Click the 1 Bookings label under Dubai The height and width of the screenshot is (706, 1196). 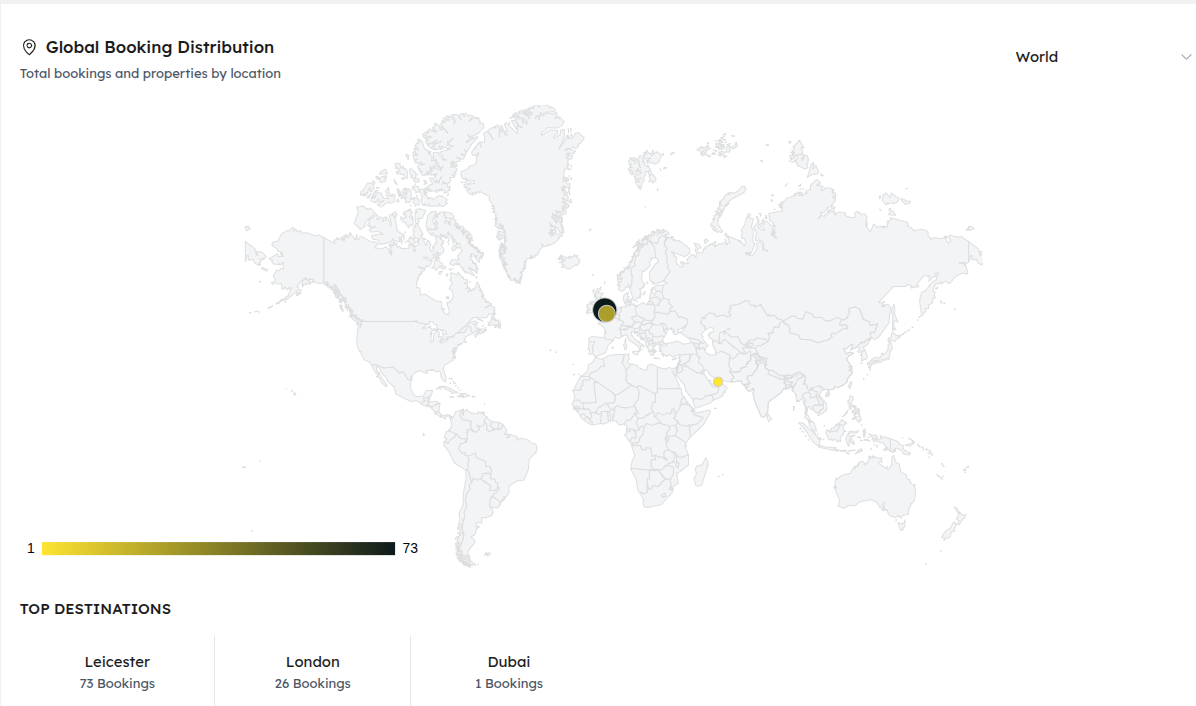pos(508,684)
